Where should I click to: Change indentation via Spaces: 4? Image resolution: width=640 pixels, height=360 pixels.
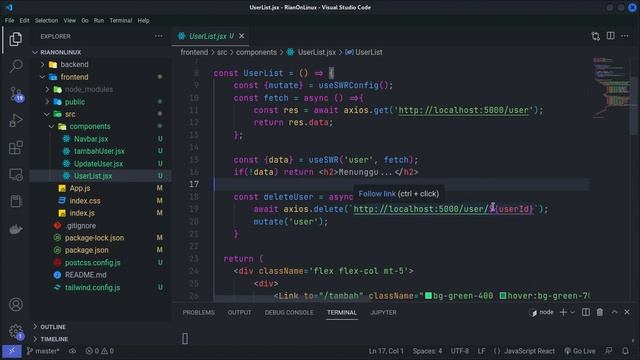[427, 351]
